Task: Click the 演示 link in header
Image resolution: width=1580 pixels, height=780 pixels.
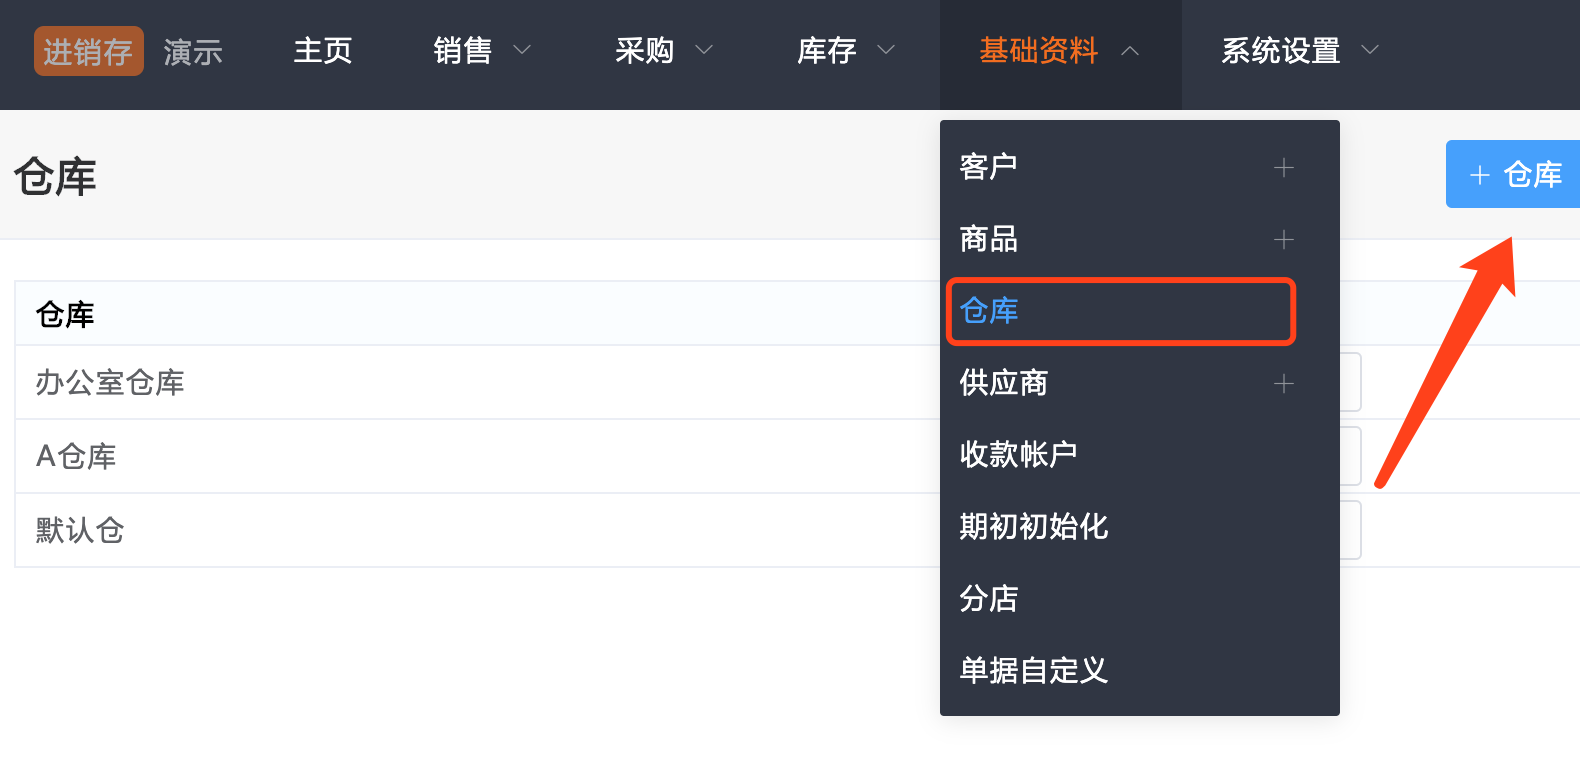Action: pyautogui.click(x=193, y=52)
